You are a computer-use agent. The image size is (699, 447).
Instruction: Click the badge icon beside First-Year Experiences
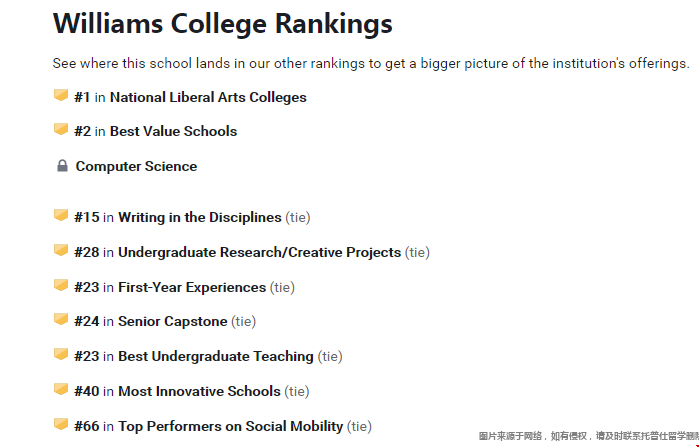[x=61, y=285]
